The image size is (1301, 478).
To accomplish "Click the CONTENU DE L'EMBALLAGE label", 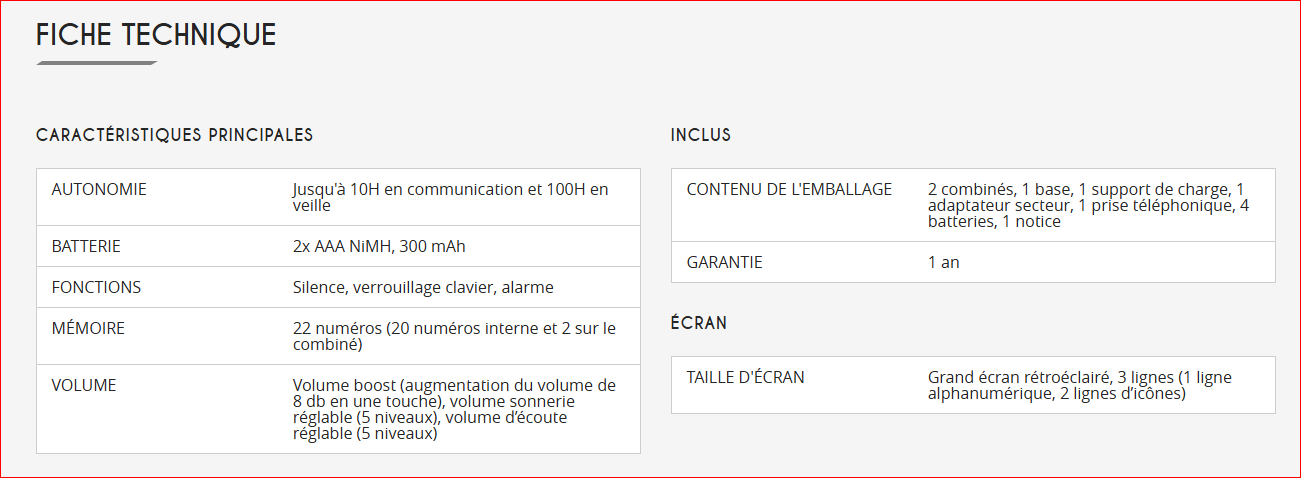I will tap(789, 189).
